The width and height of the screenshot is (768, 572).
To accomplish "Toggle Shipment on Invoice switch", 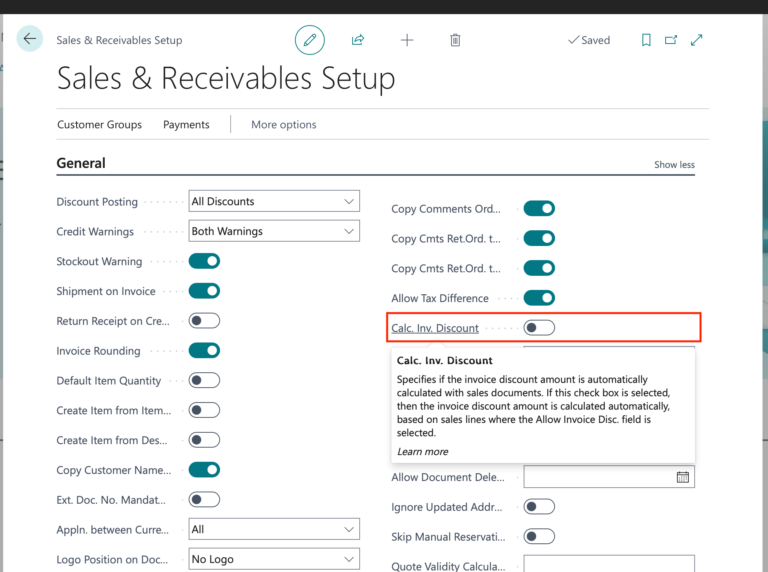I will point(204,291).
